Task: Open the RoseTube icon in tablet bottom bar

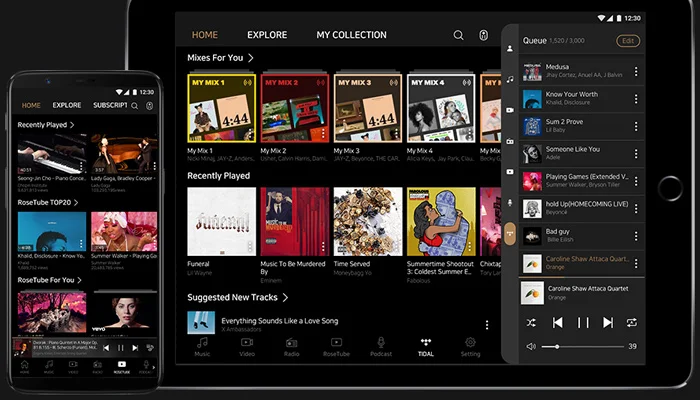Action: pyautogui.click(x=336, y=346)
